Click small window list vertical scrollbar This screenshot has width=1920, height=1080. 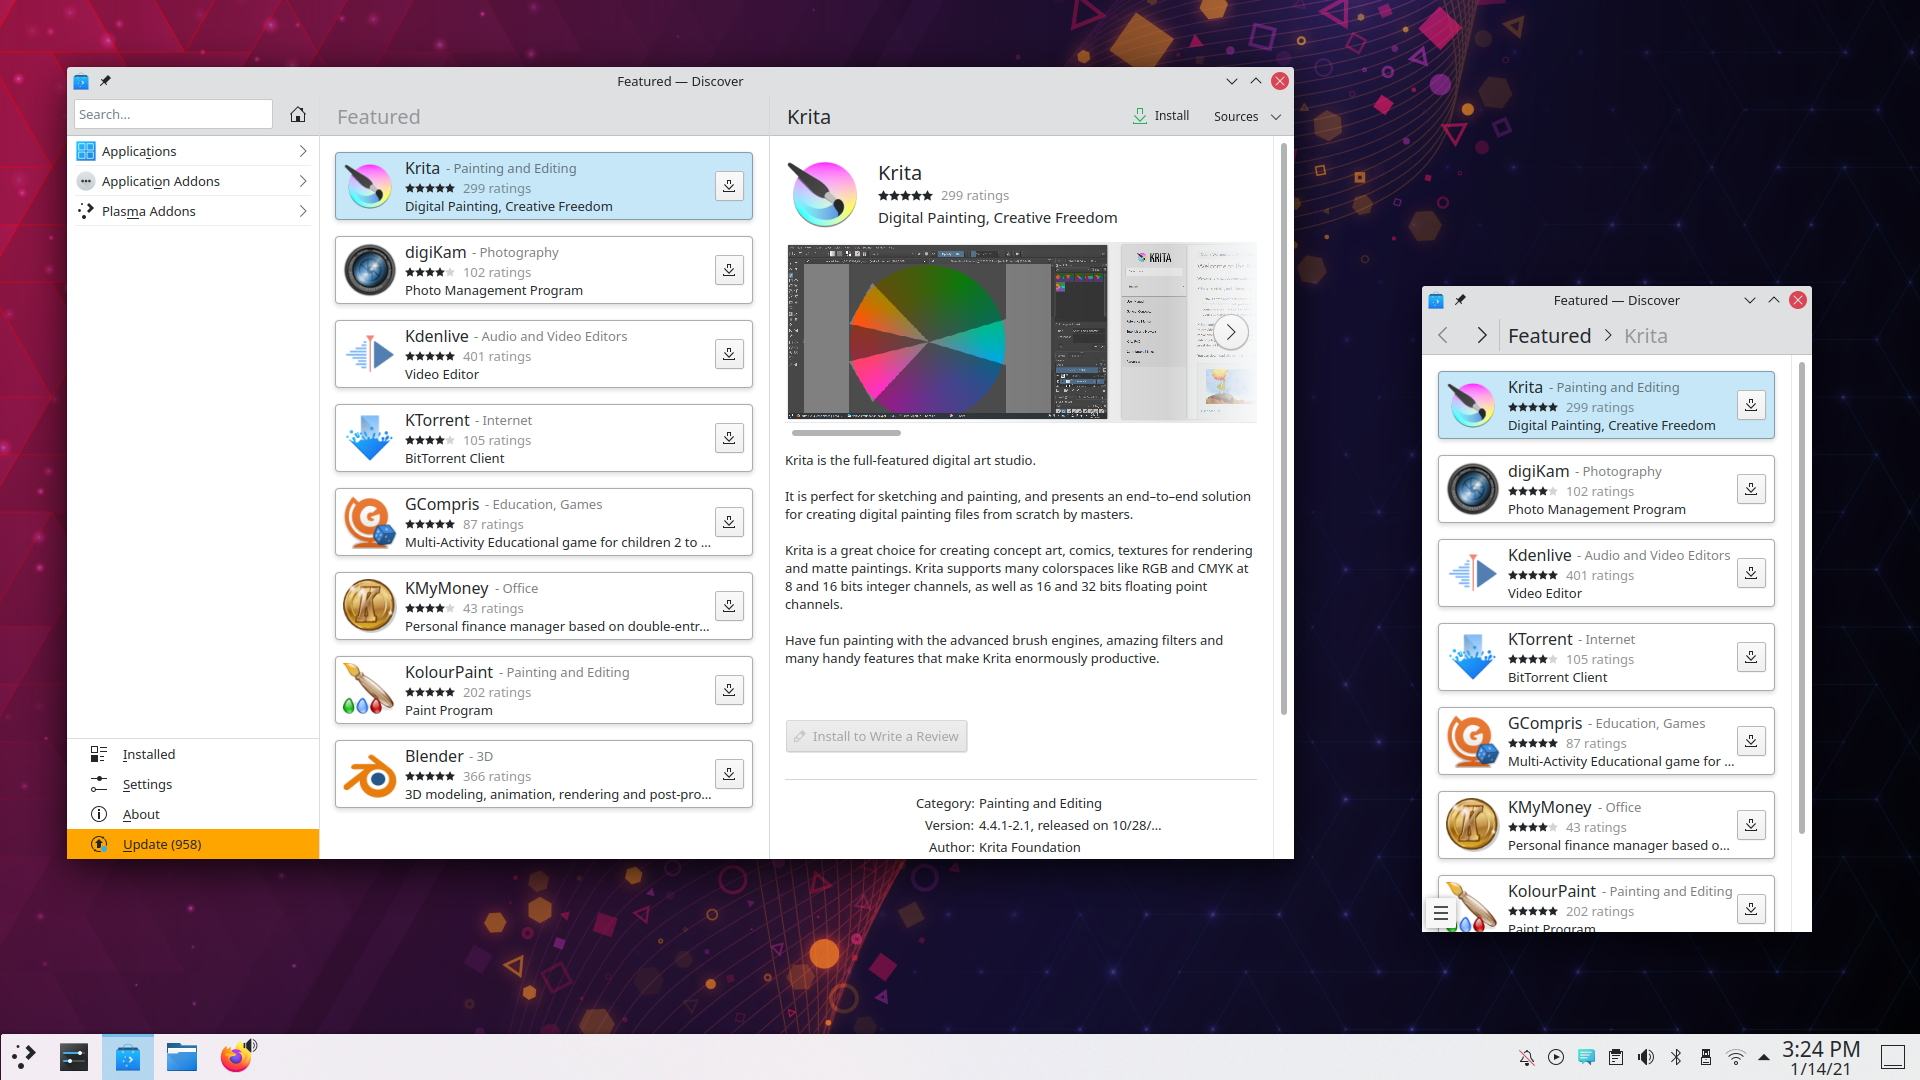tap(1802, 600)
